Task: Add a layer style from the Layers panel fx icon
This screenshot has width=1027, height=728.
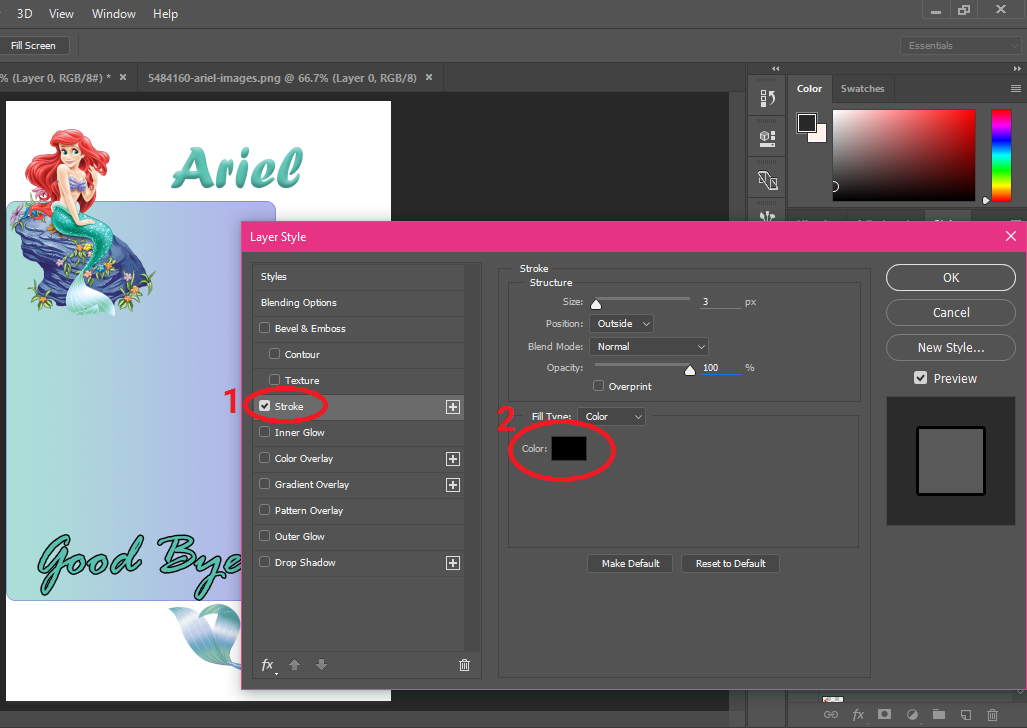Action: (858, 714)
